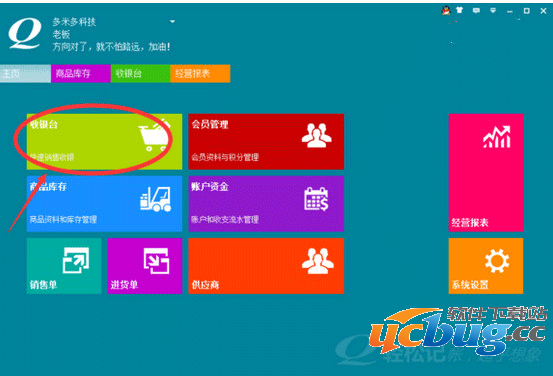The height and width of the screenshot is (376, 553).
Task: Open the 账户资金 account funds tile
Action: coord(266,204)
